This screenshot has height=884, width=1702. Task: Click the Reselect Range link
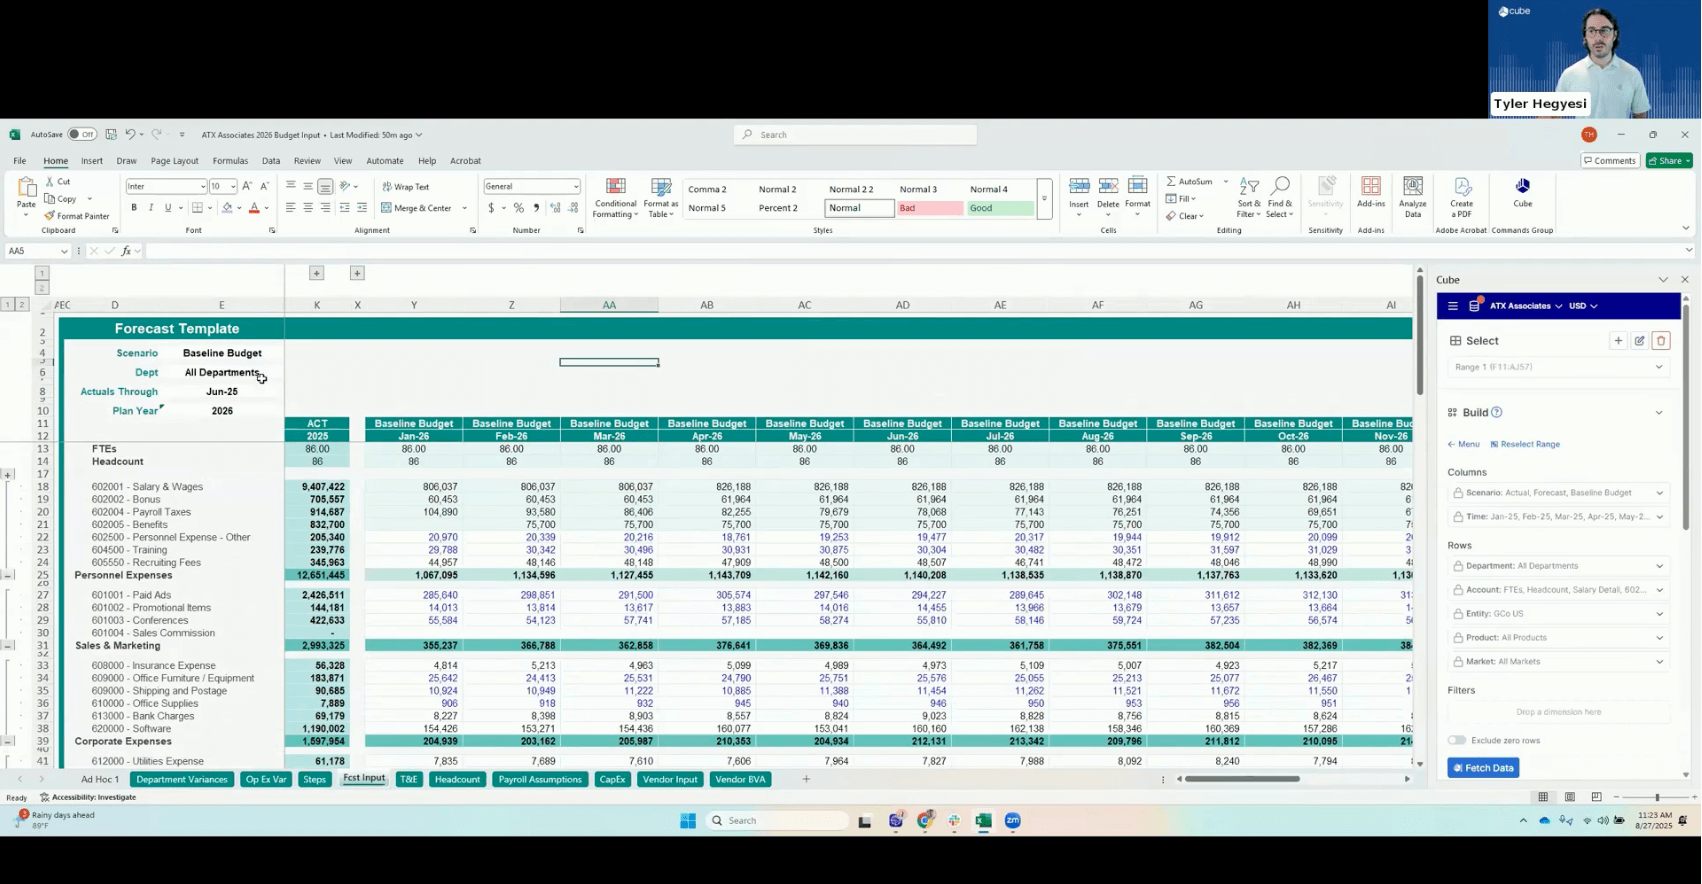[1525, 444]
